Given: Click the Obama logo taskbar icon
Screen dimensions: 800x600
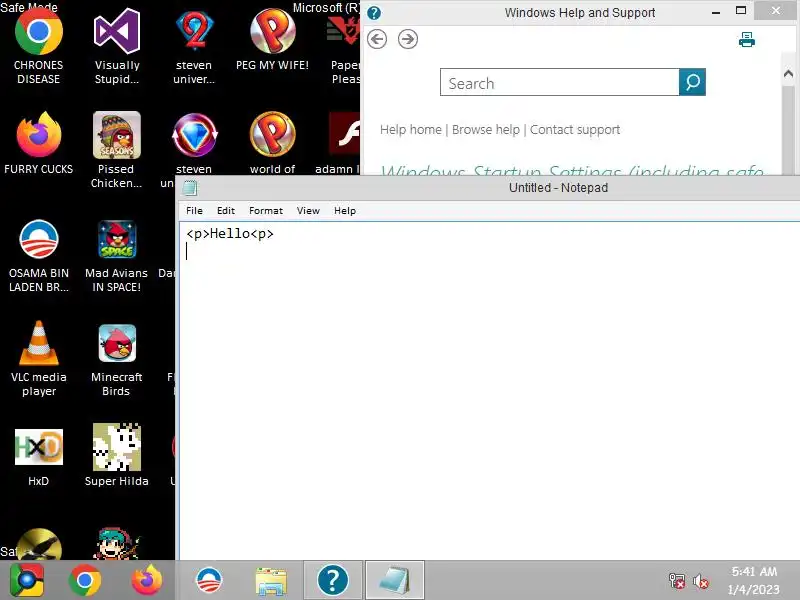Looking at the screenshot, I should (209, 580).
